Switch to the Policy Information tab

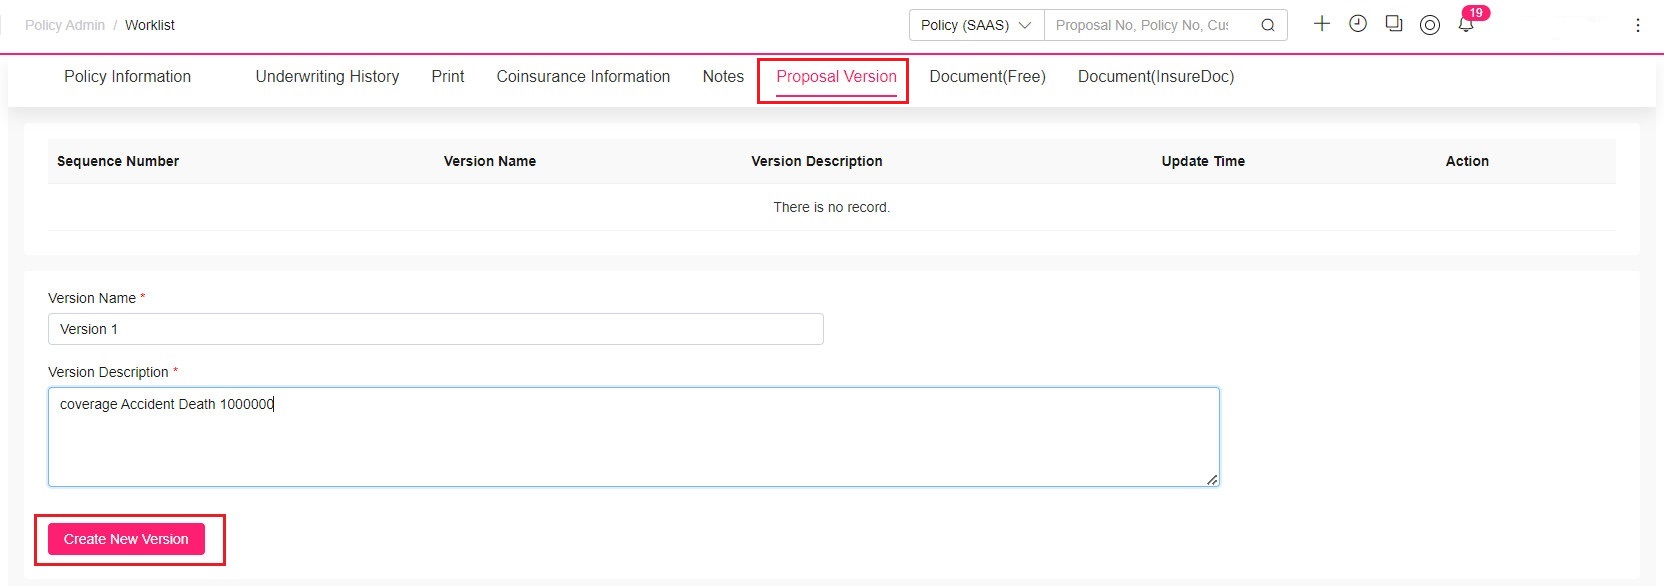click(127, 77)
